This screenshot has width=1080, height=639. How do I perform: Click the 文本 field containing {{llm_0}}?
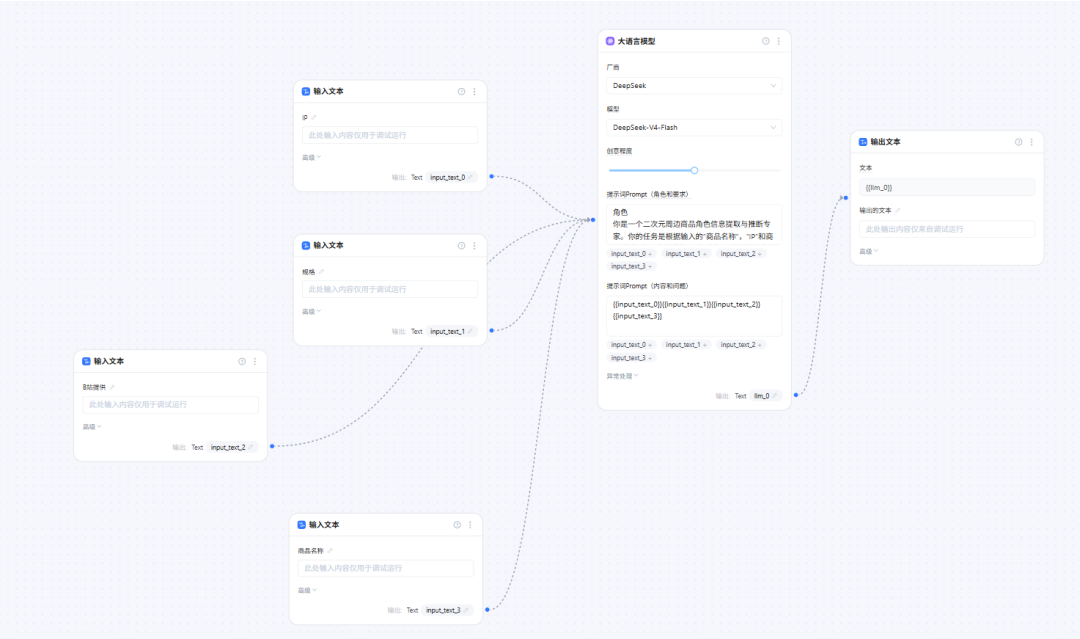click(946, 187)
